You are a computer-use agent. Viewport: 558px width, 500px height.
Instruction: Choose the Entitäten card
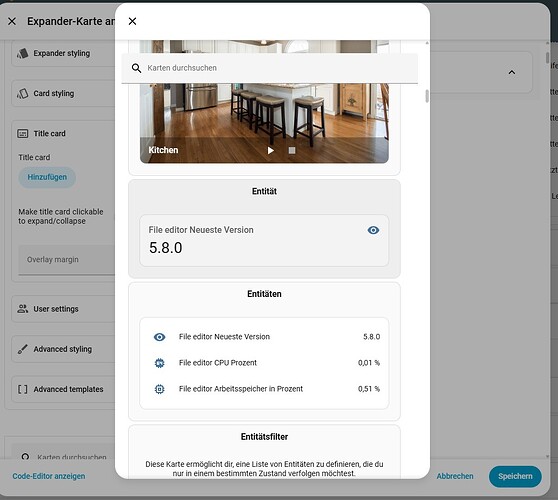(264, 351)
